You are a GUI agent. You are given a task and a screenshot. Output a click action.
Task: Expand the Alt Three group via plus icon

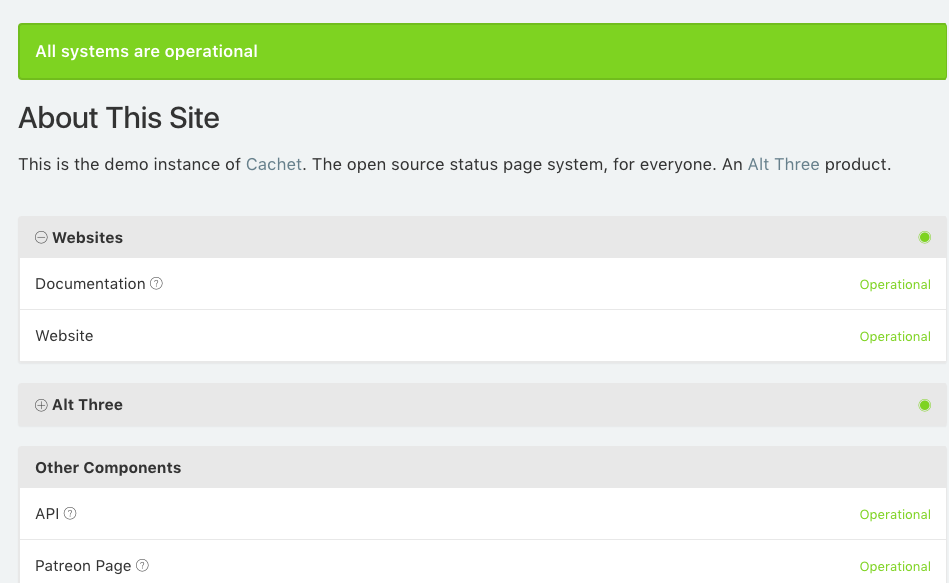[41, 405]
